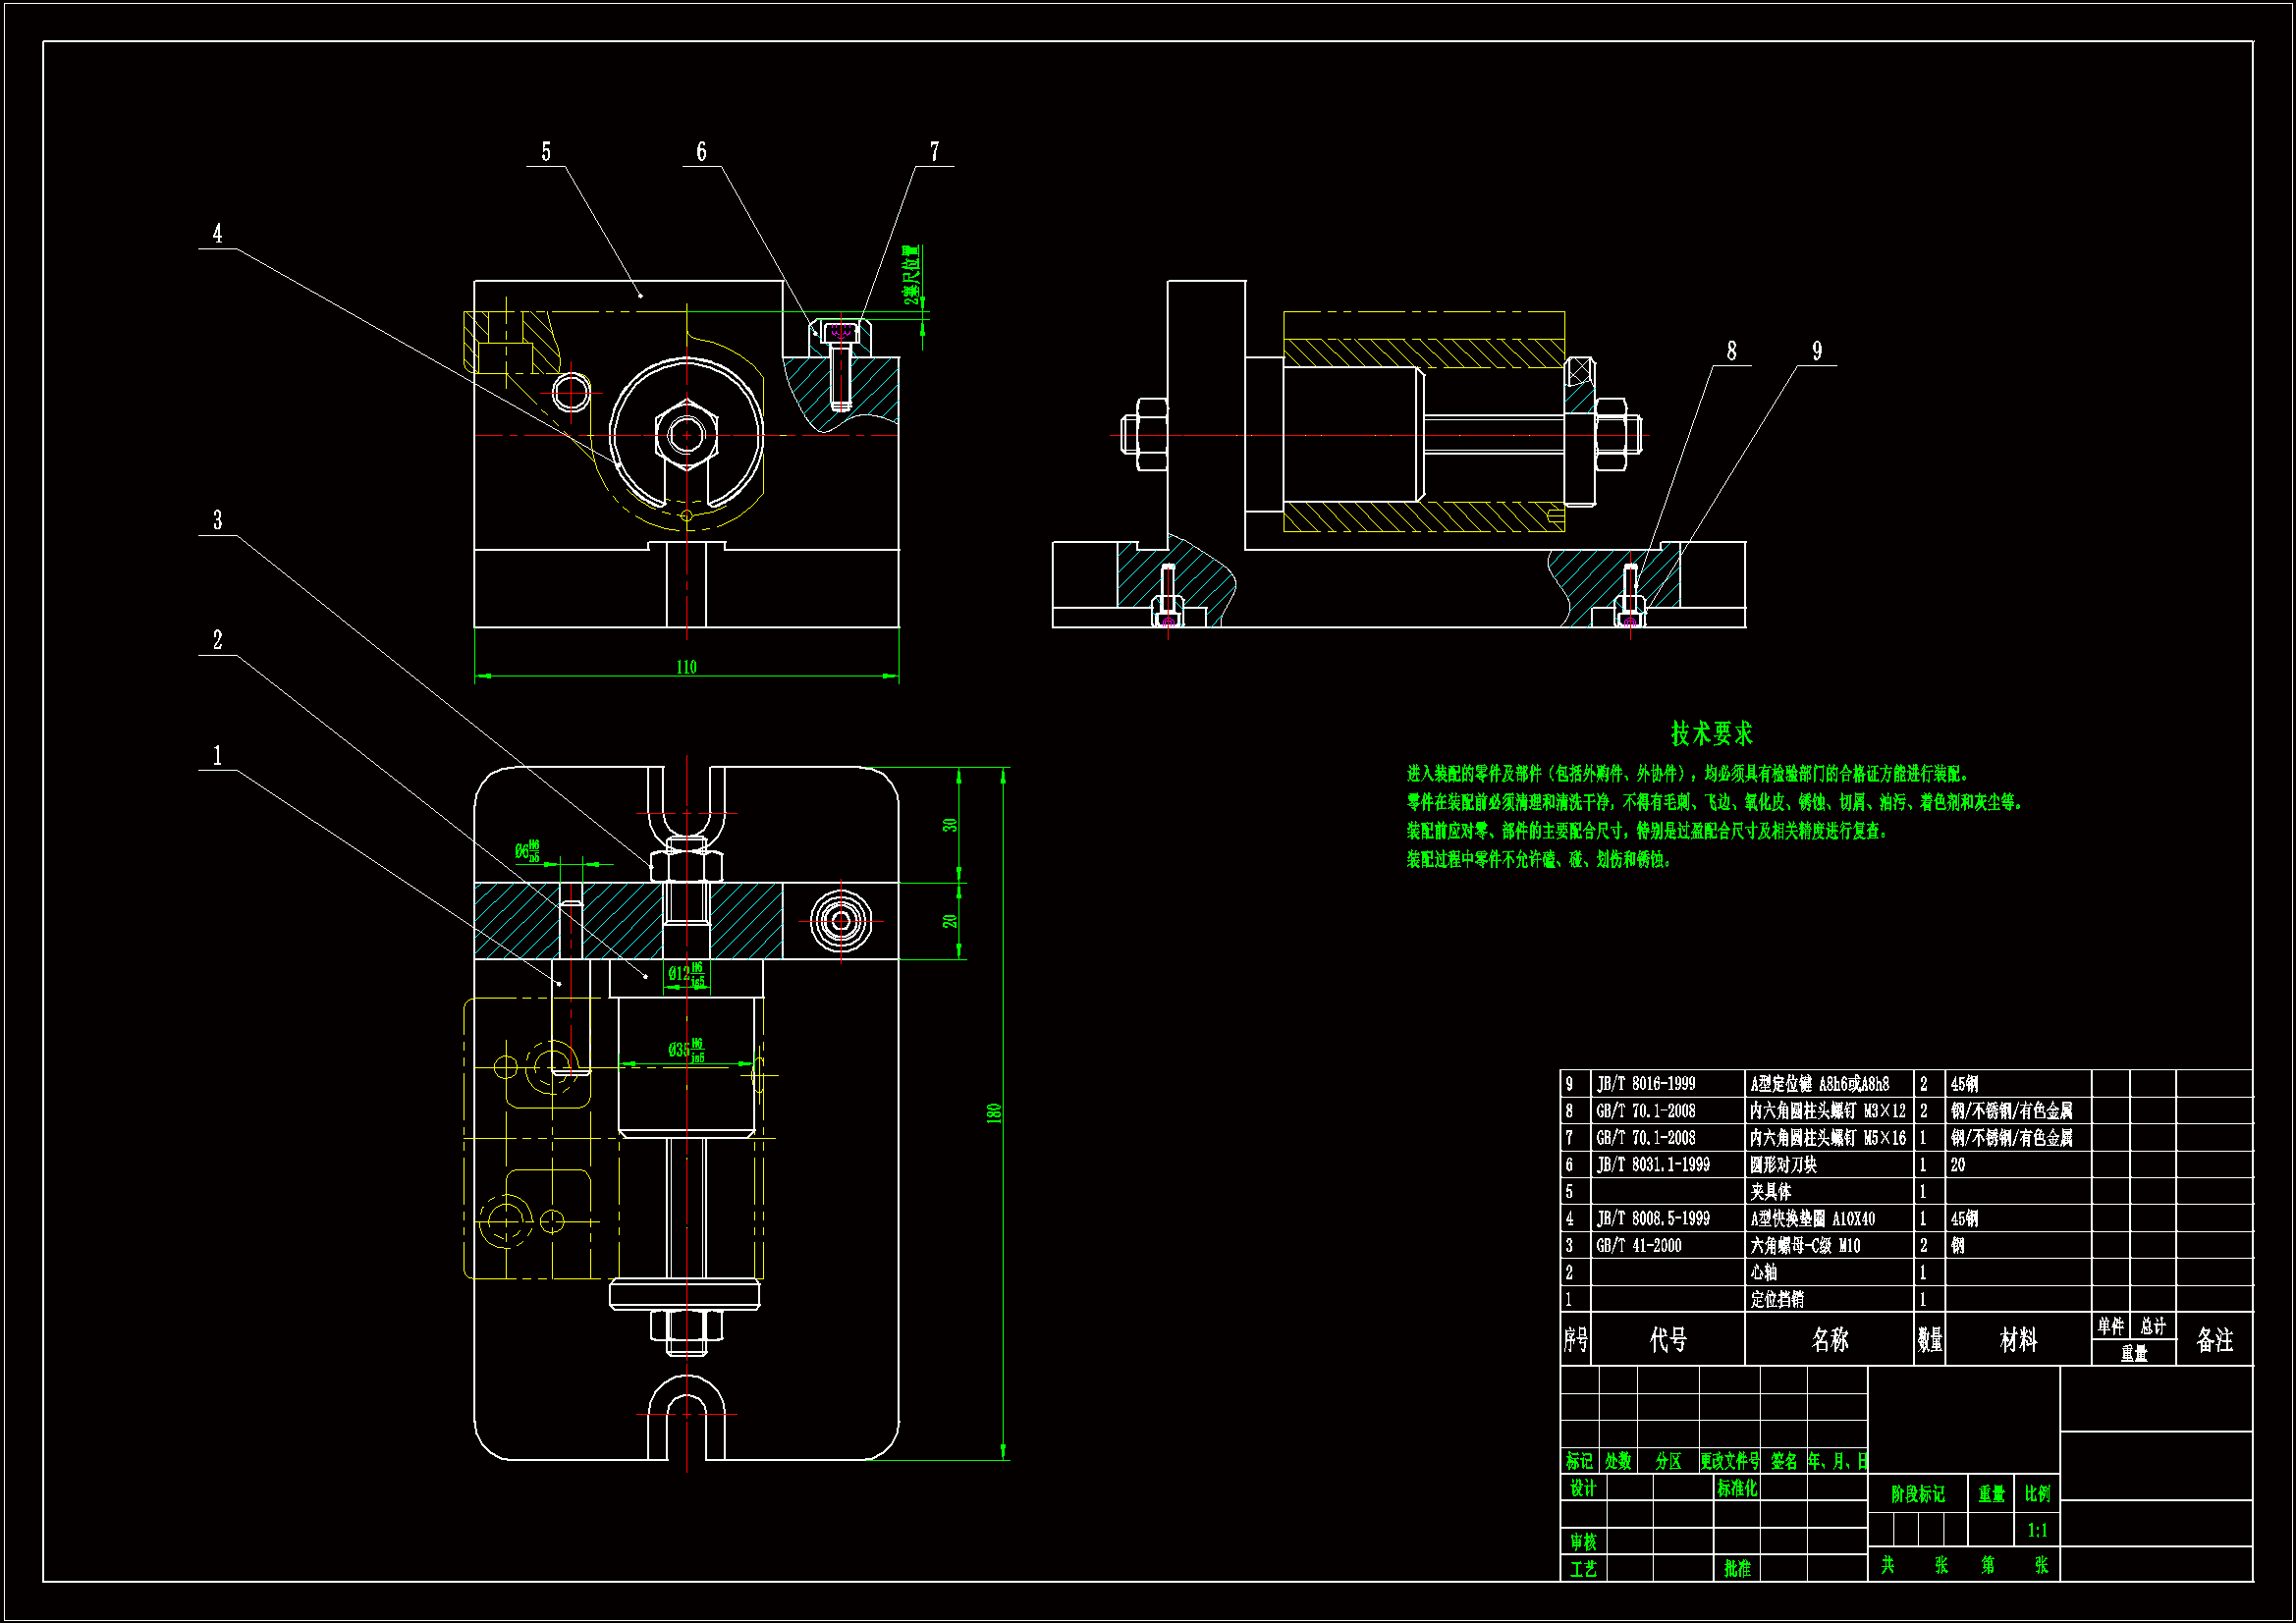Click part balloon number 8
The width and height of the screenshot is (2296, 1623).
tap(1731, 351)
